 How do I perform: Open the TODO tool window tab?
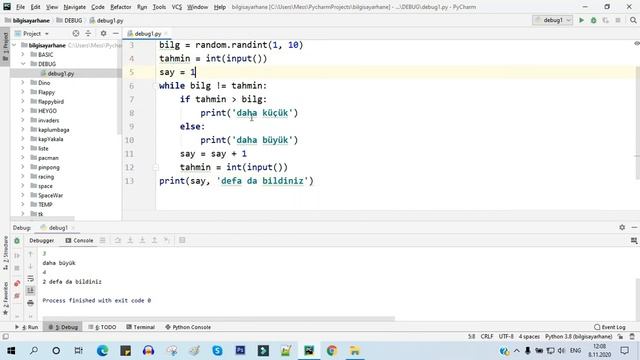(102, 327)
